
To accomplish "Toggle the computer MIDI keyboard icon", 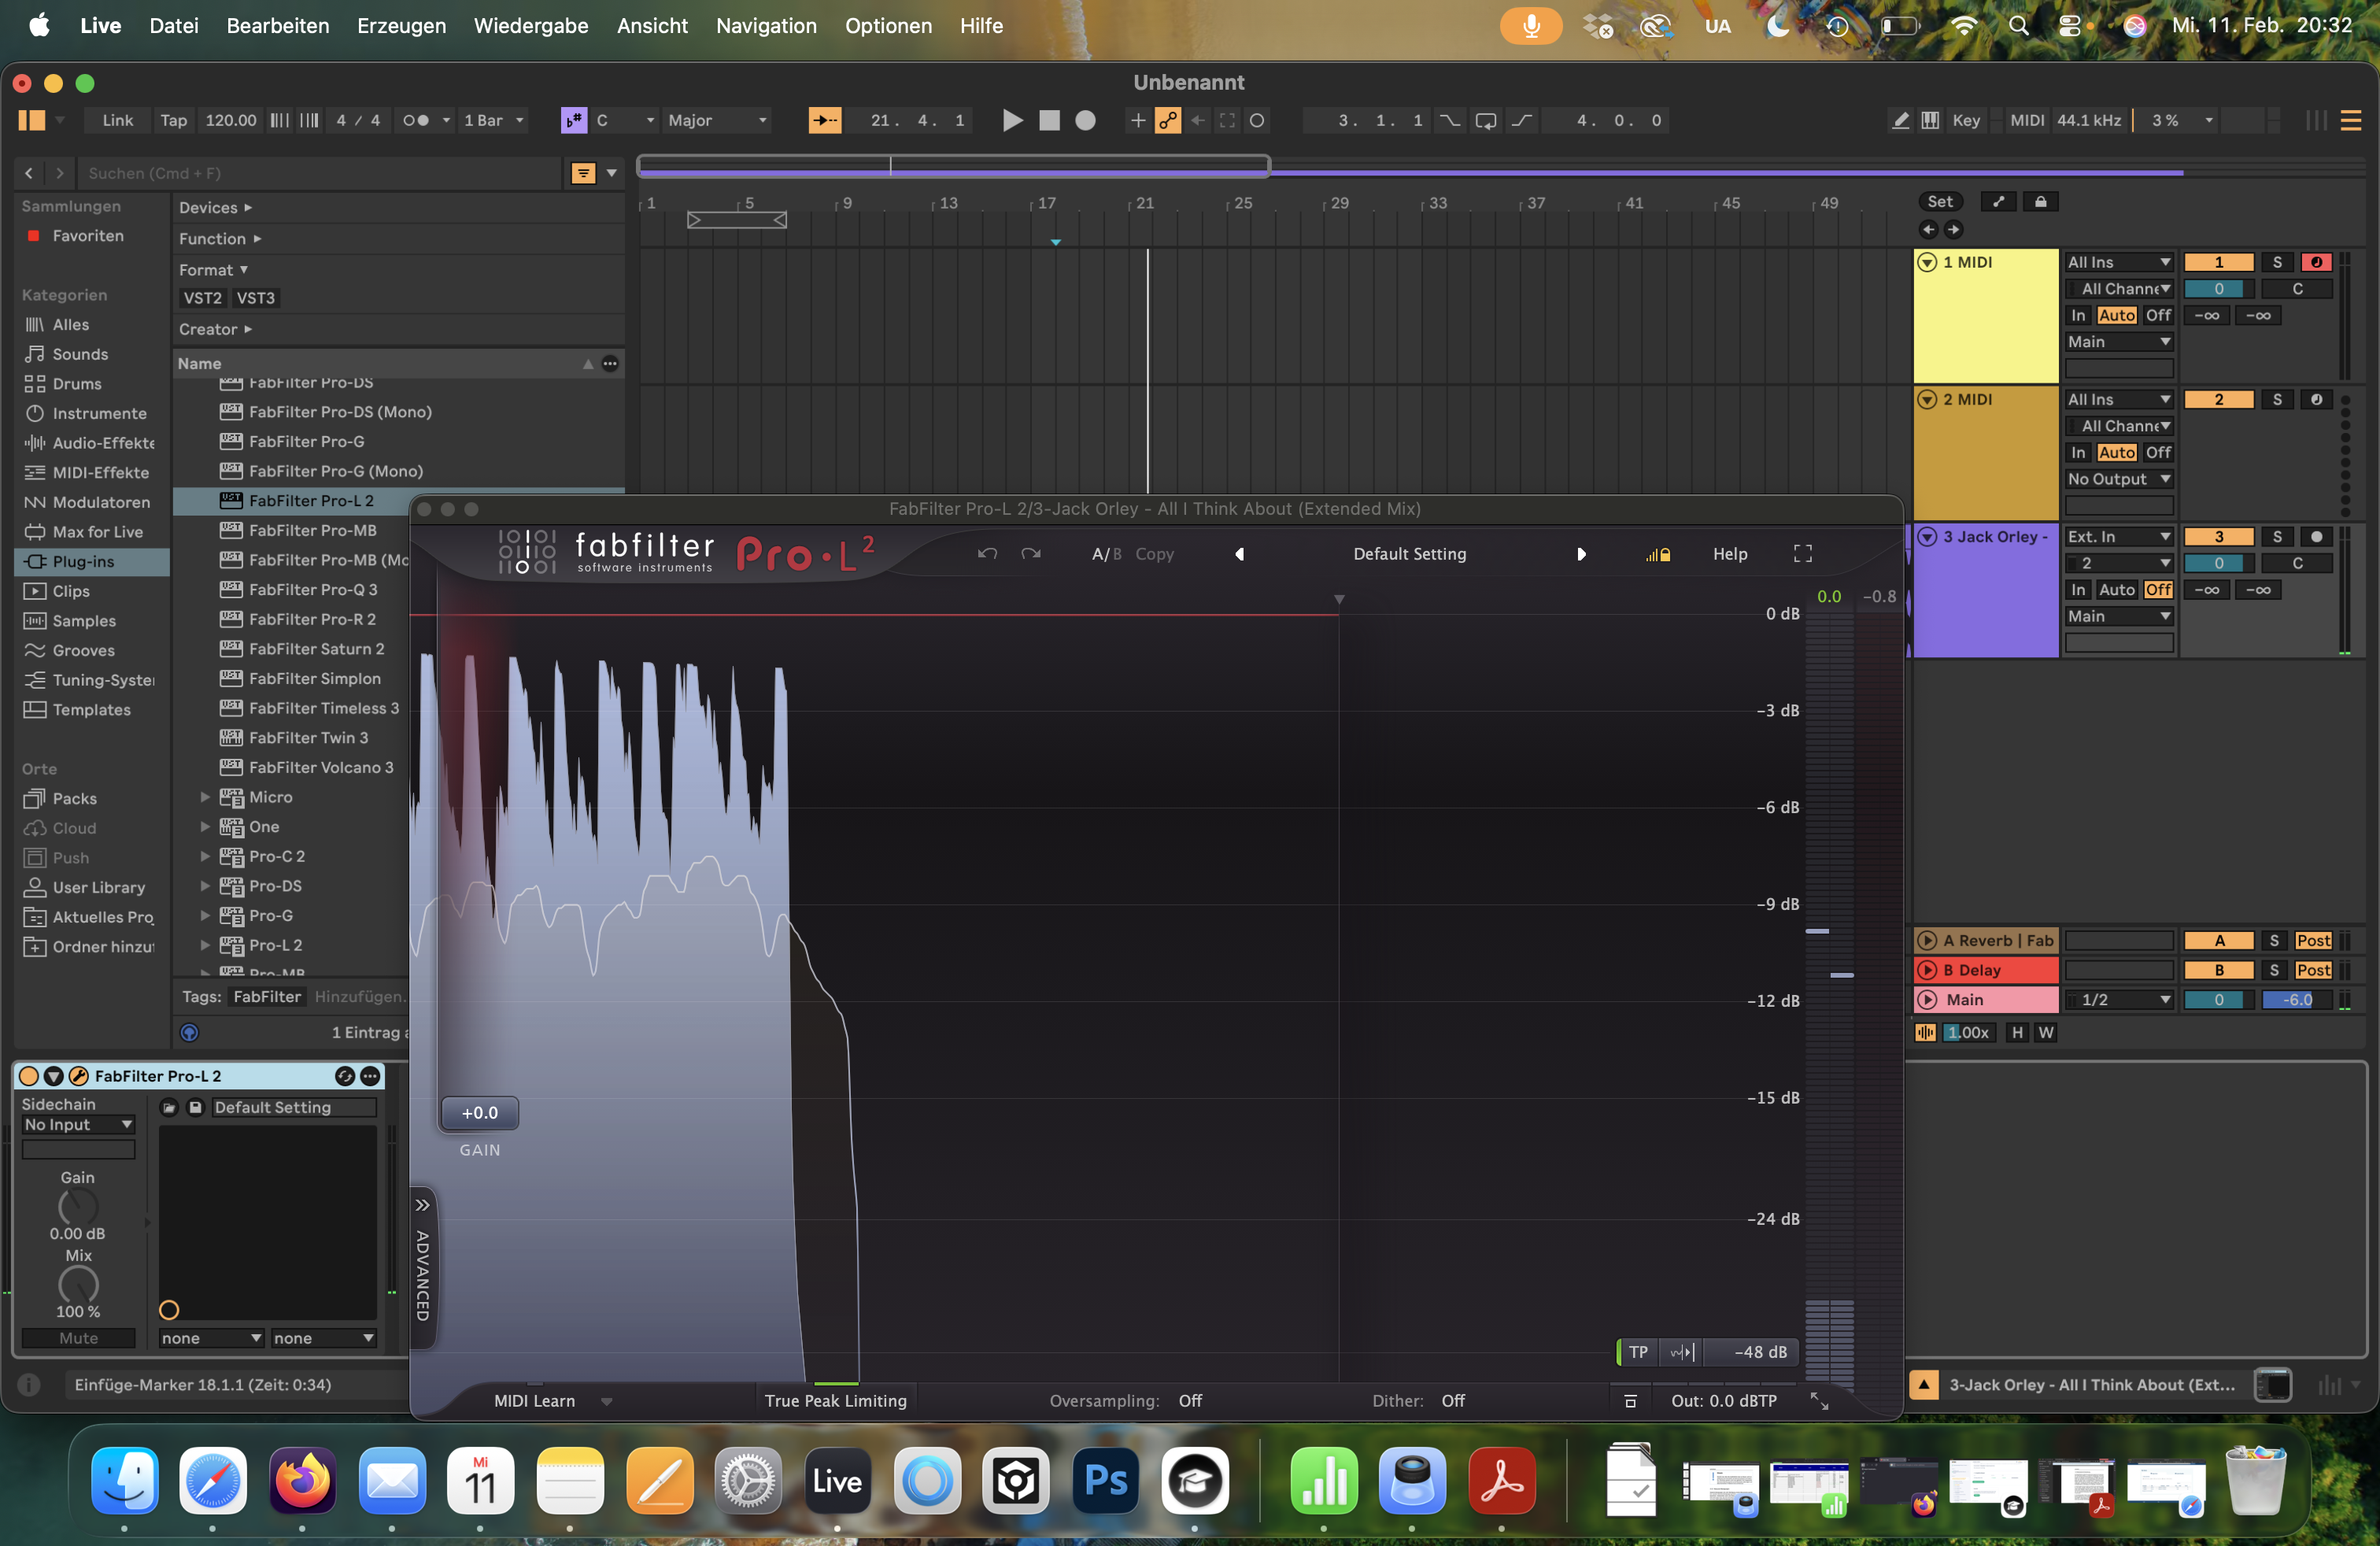I will tap(1932, 120).
